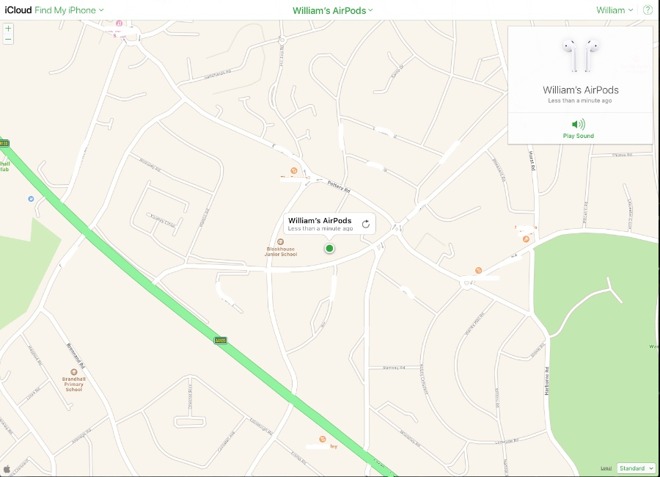Click the William's AirPods callout label
660x477 pixels.
pyautogui.click(x=319, y=221)
